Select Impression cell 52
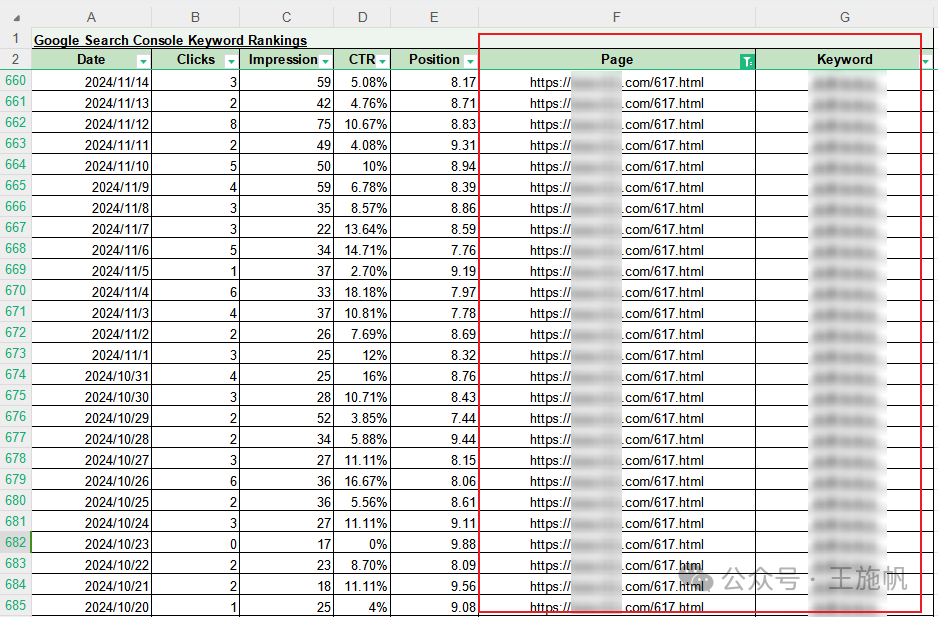The height and width of the screenshot is (617, 938). (x=287, y=418)
